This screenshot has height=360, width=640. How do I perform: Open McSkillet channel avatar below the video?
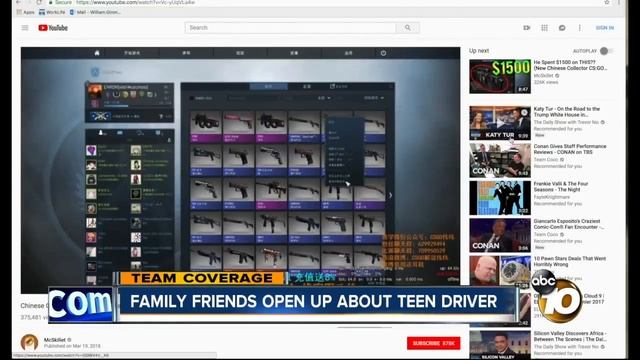(x=29, y=342)
